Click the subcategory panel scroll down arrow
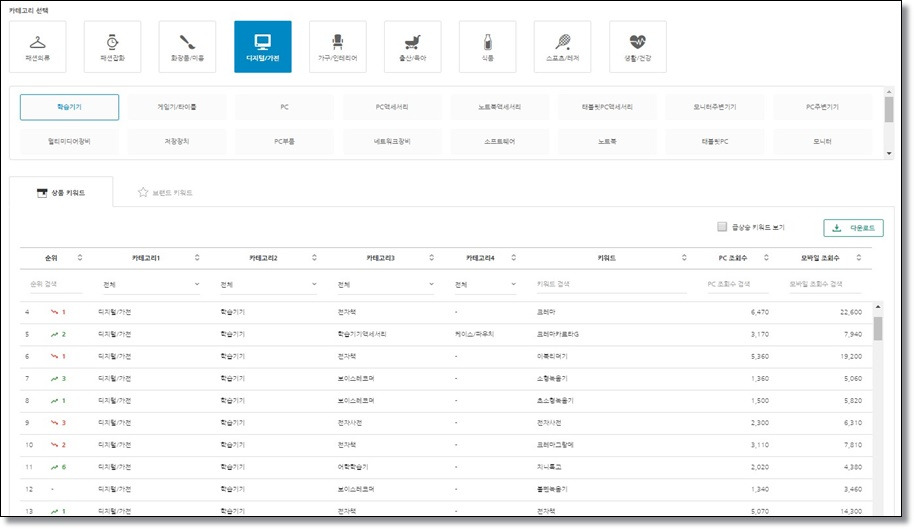Viewport: 914px width, 529px height. tap(889, 153)
